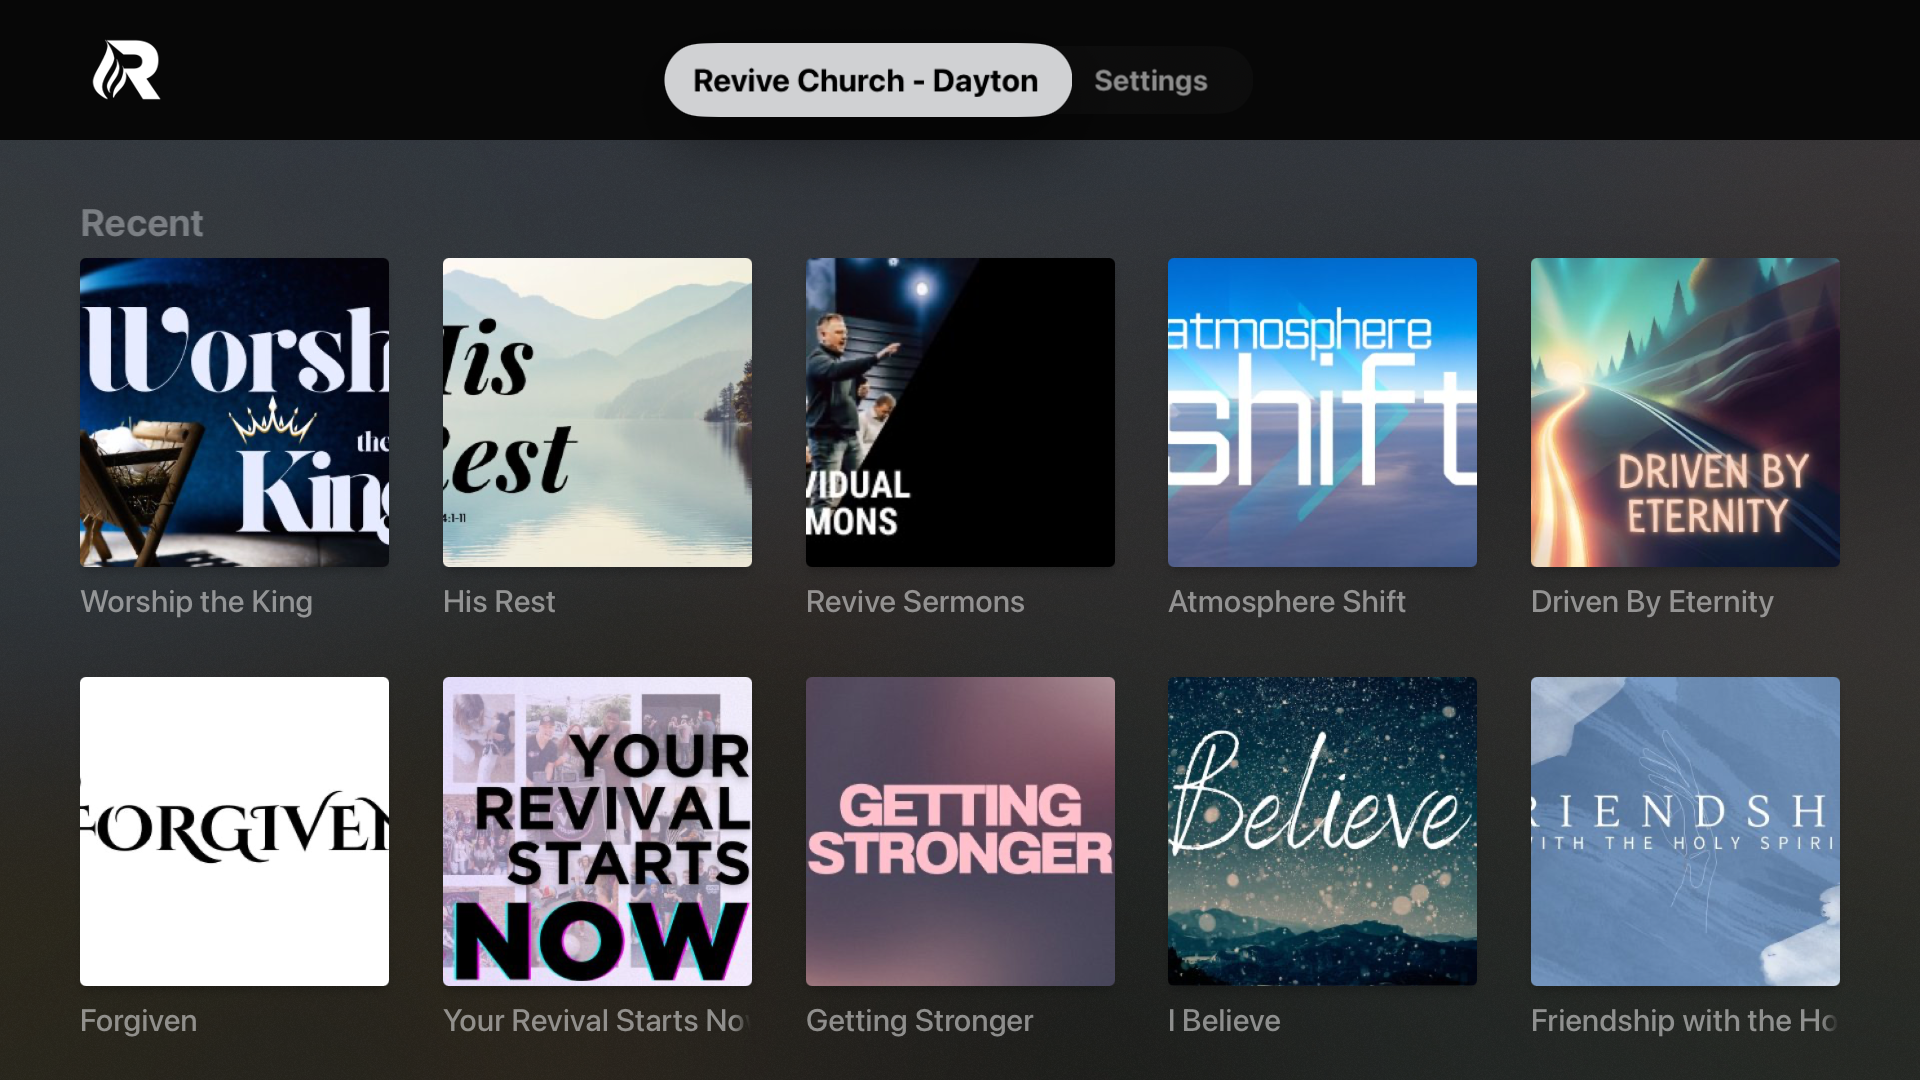Click the Forgiven title label
Screen dimensions: 1920x1080
pyautogui.click(x=138, y=1021)
